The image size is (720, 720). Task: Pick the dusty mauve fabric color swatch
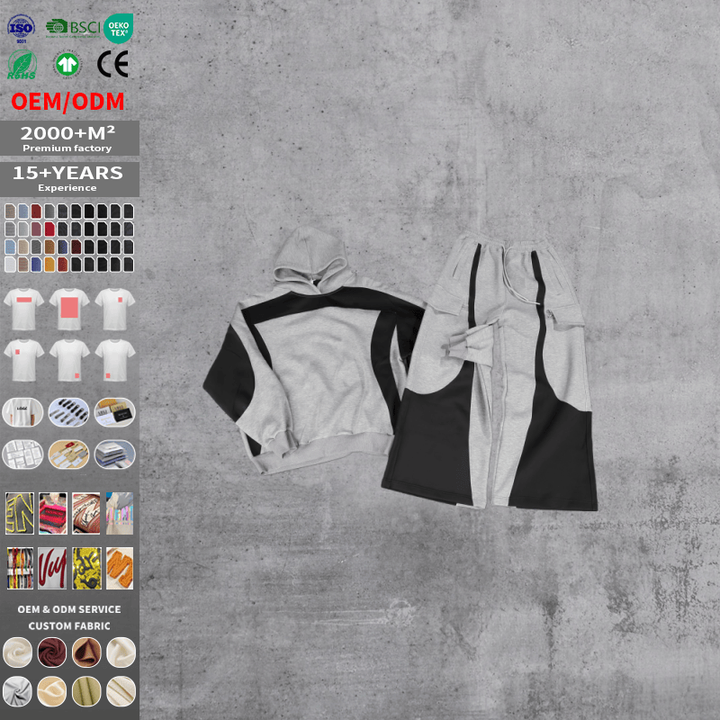(36, 229)
